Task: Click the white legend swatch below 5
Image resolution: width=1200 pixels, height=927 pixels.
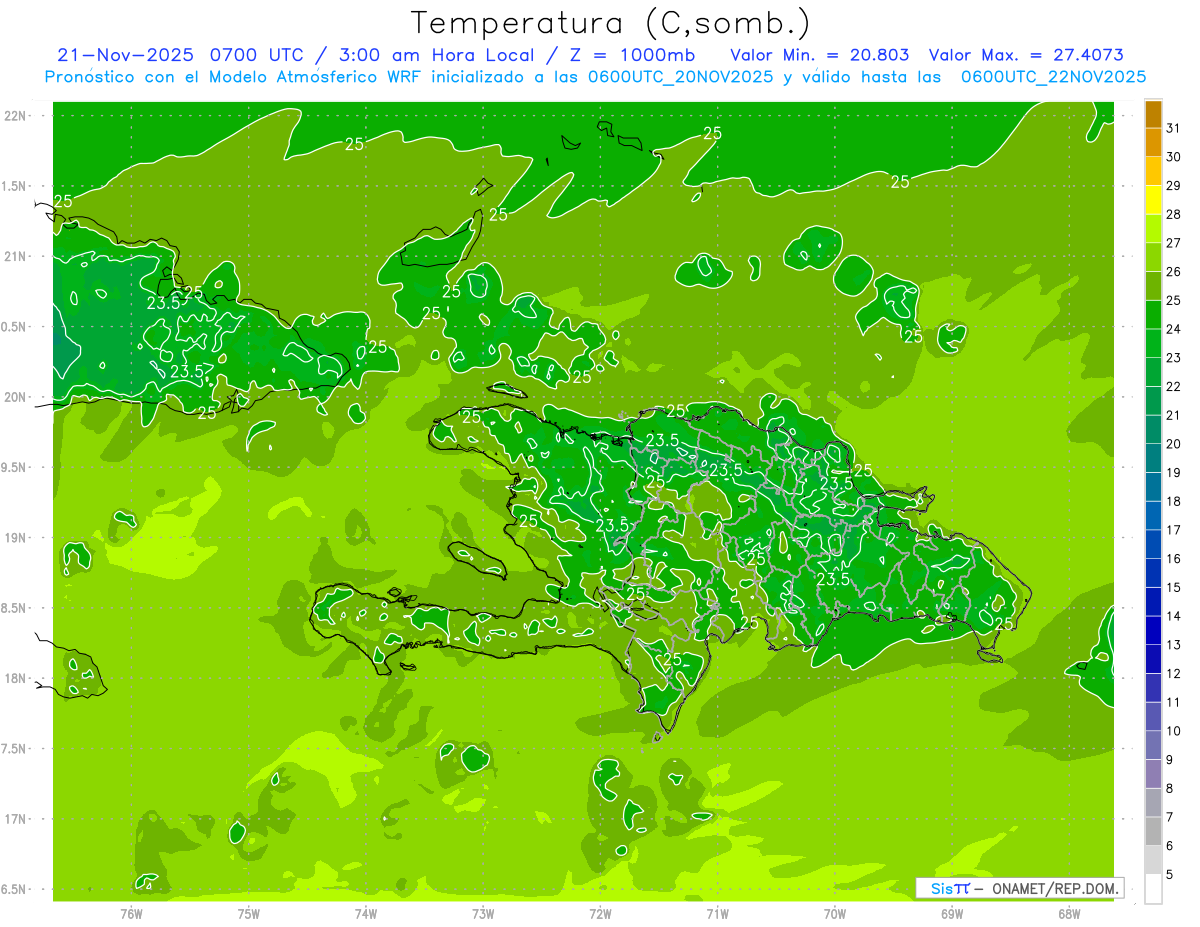Action: coord(1153,888)
